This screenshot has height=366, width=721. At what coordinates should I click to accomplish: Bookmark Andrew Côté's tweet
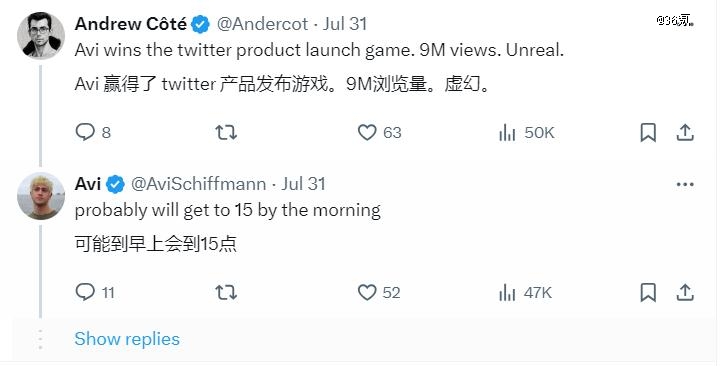tap(648, 132)
